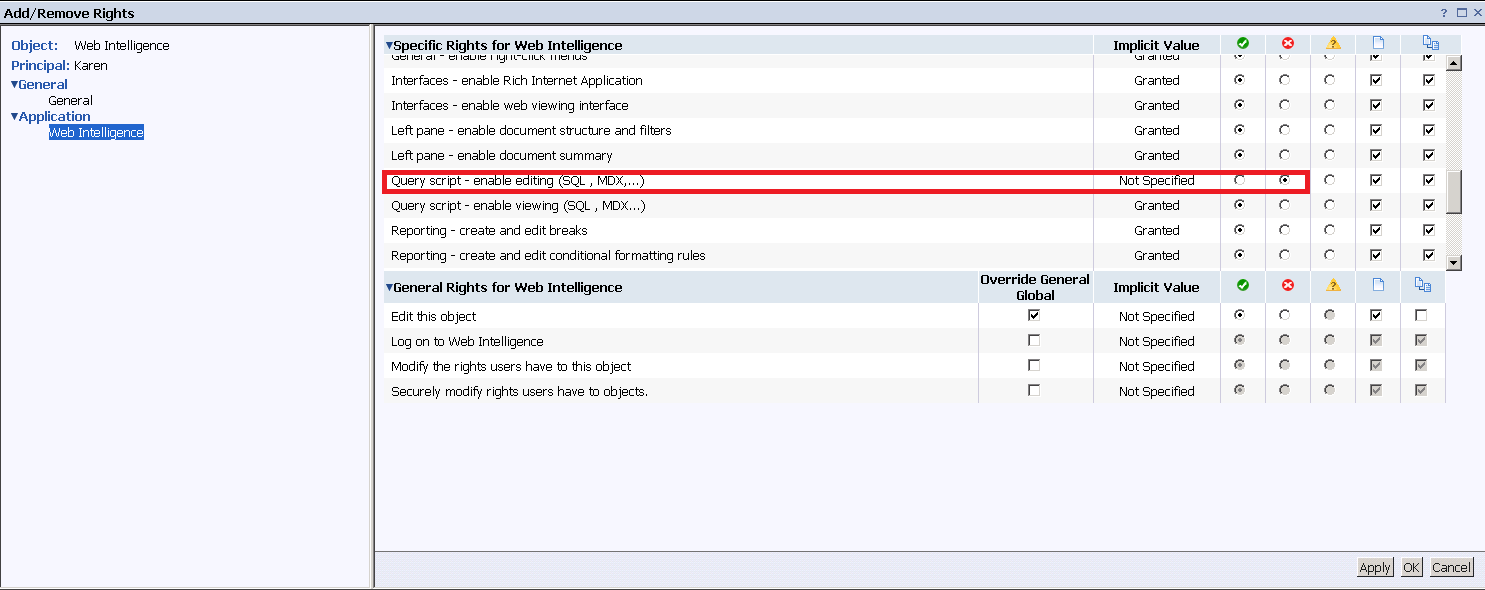This screenshot has width=1485, height=590.
Task: Collapse the Application section in left tree
Action: pos(14,117)
